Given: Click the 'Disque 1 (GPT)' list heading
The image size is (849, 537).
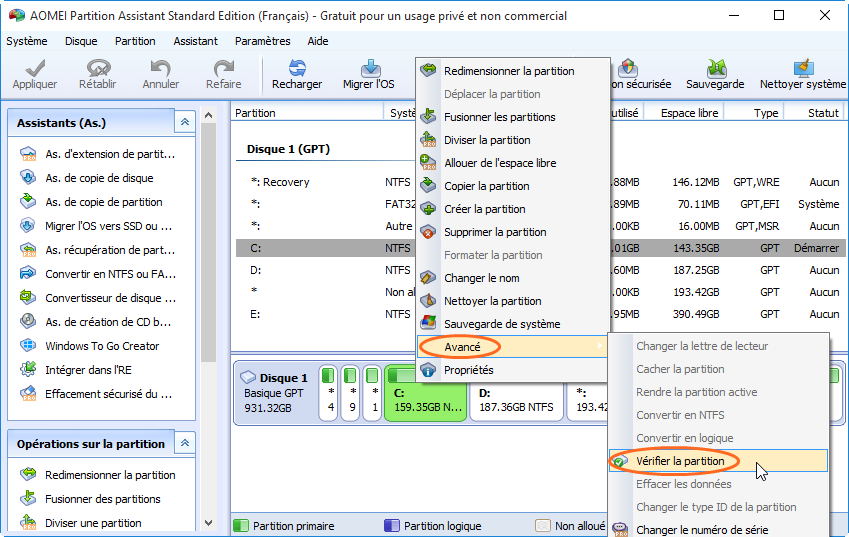Looking at the screenshot, I should tap(288, 149).
